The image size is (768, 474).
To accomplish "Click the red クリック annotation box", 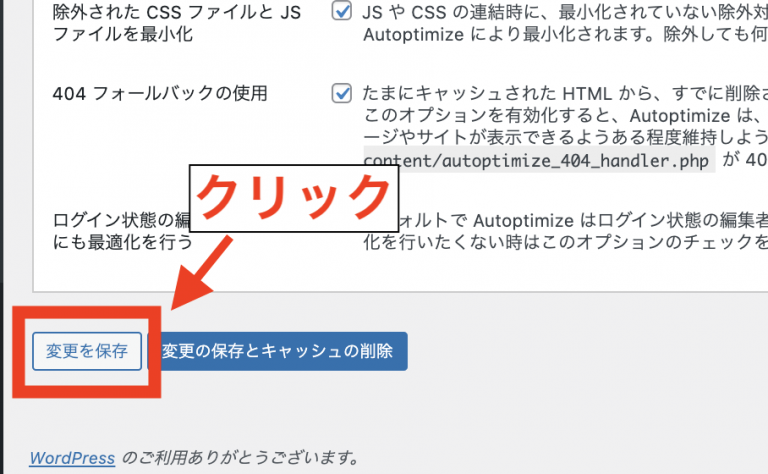I will [x=294, y=198].
